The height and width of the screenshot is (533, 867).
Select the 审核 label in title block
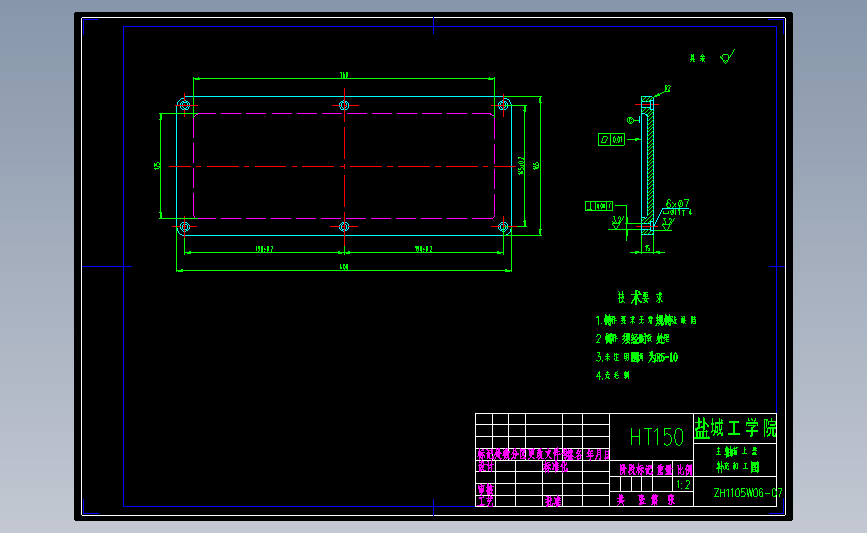[x=485, y=490]
